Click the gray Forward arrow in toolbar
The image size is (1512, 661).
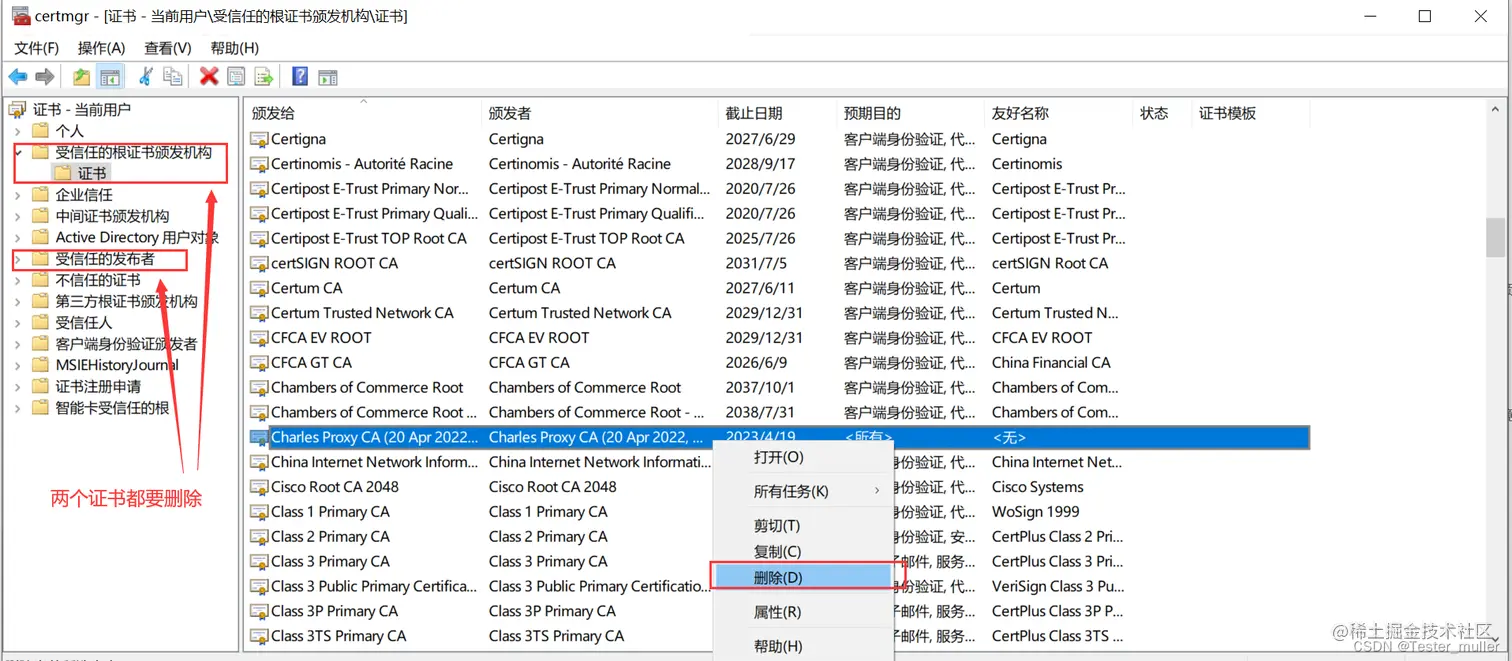tap(45, 77)
